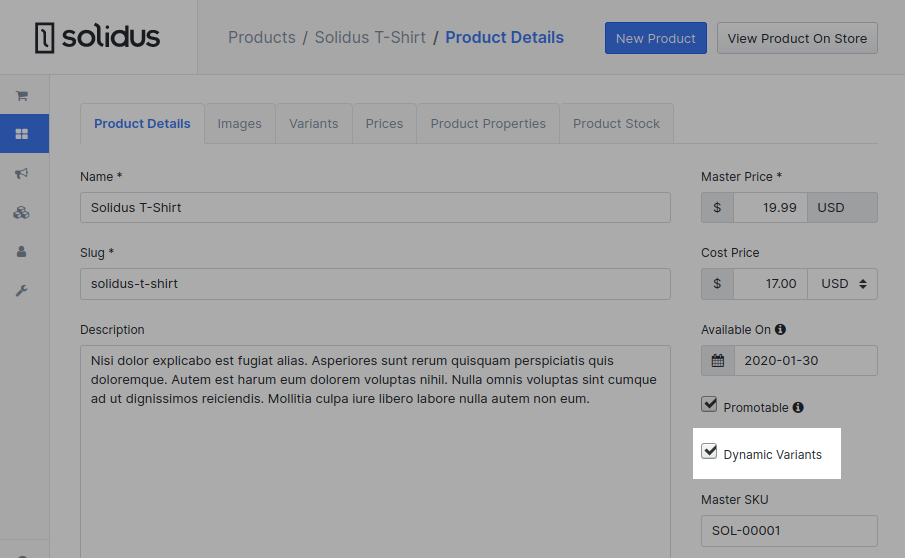Click the Promotable info icon
This screenshot has height=558, width=905.
[798, 407]
